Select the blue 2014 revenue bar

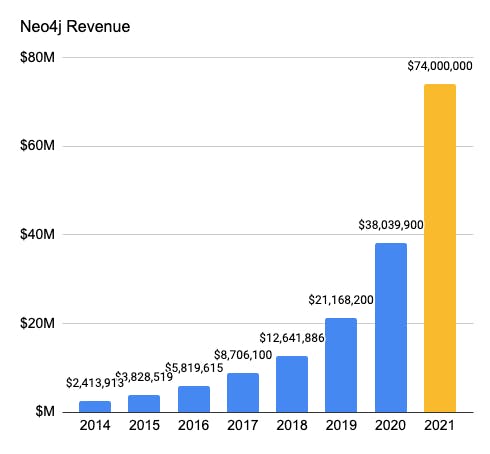[x=95, y=407]
